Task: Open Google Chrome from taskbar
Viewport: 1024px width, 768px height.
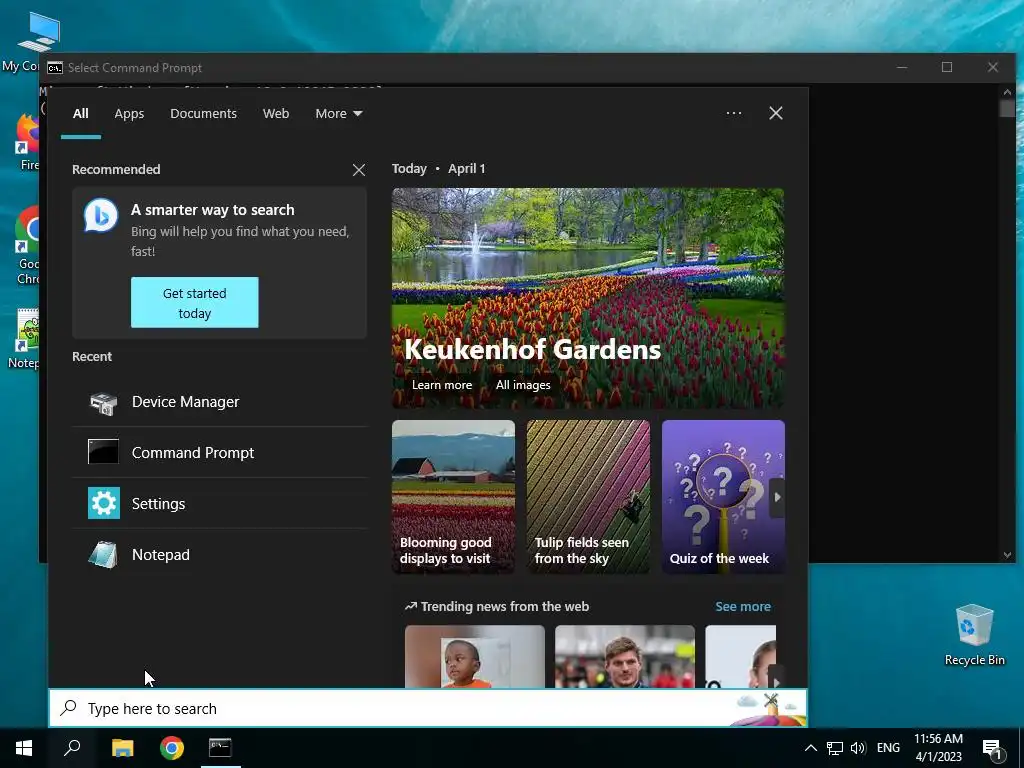Action: (x=172, y=748)
